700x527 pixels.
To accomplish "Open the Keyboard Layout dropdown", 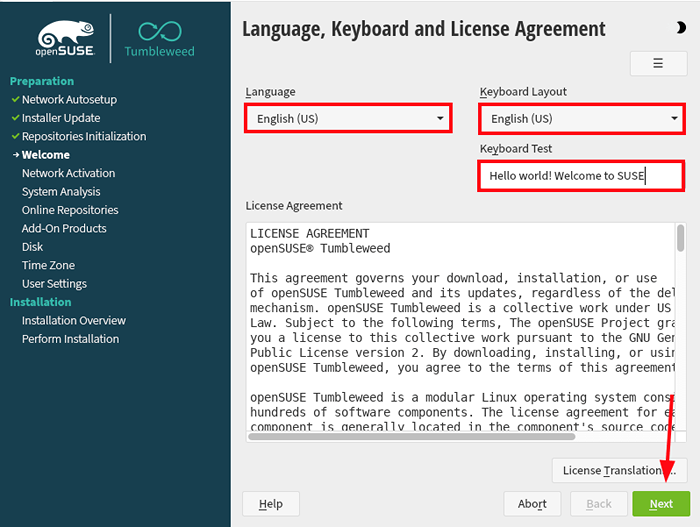I will click(582, 119).
